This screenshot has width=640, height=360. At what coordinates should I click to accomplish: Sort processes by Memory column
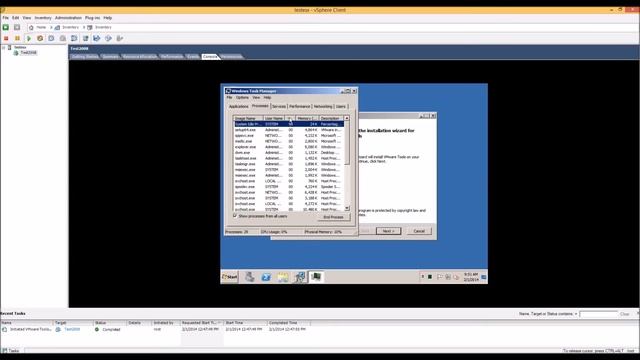coord(306,118)
